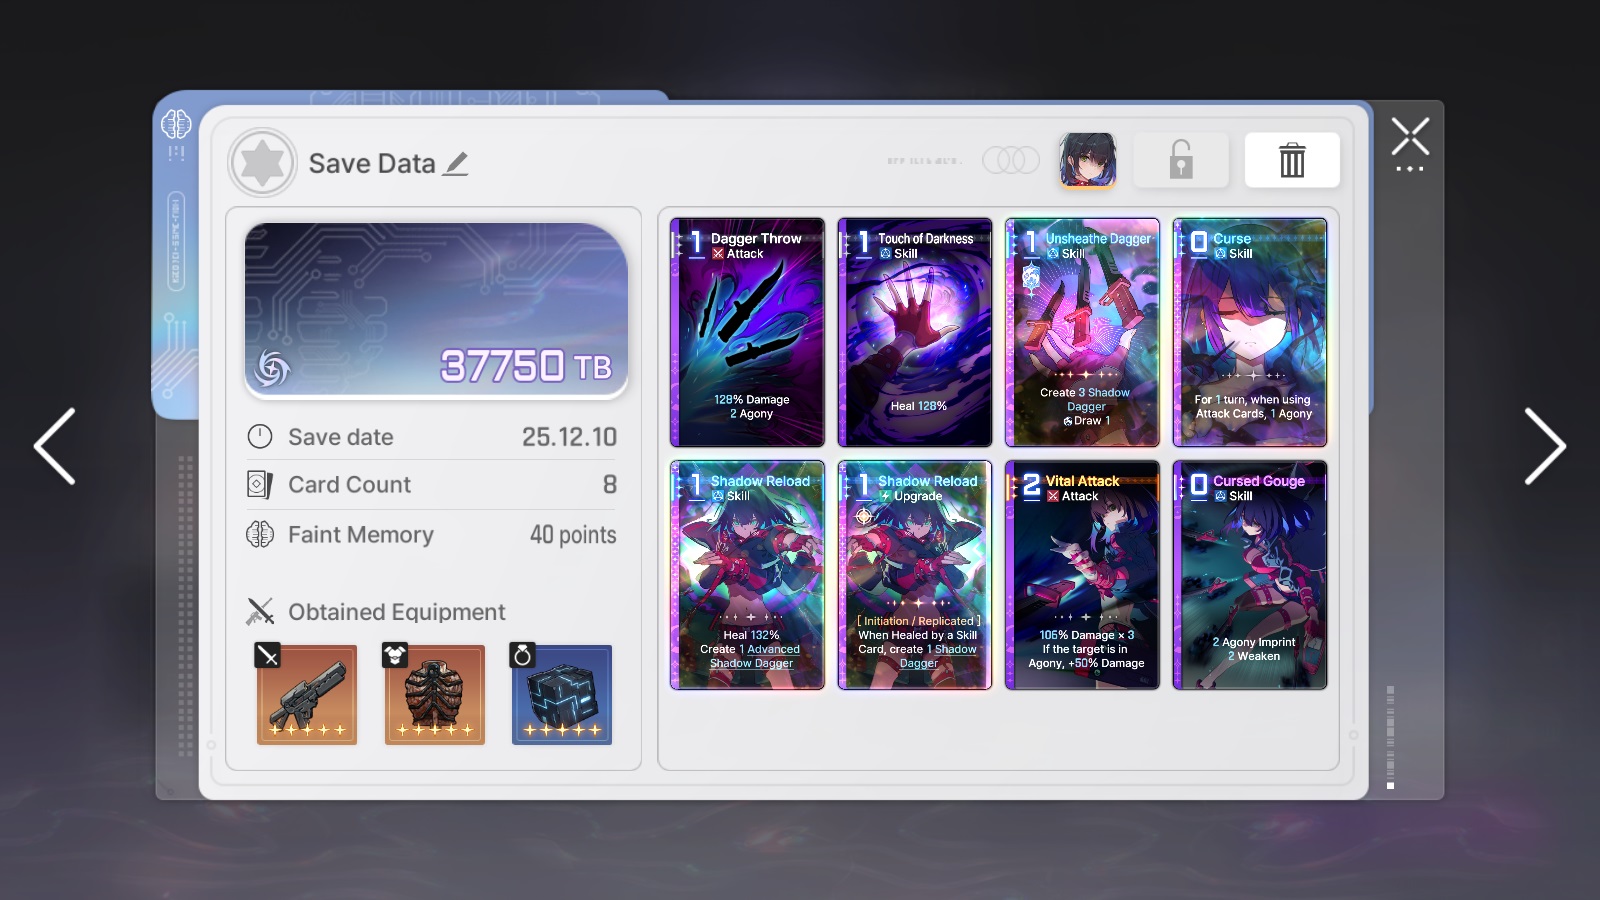Click the three linked circles icon
The image size is (1600, 900).
point(1010,160)
